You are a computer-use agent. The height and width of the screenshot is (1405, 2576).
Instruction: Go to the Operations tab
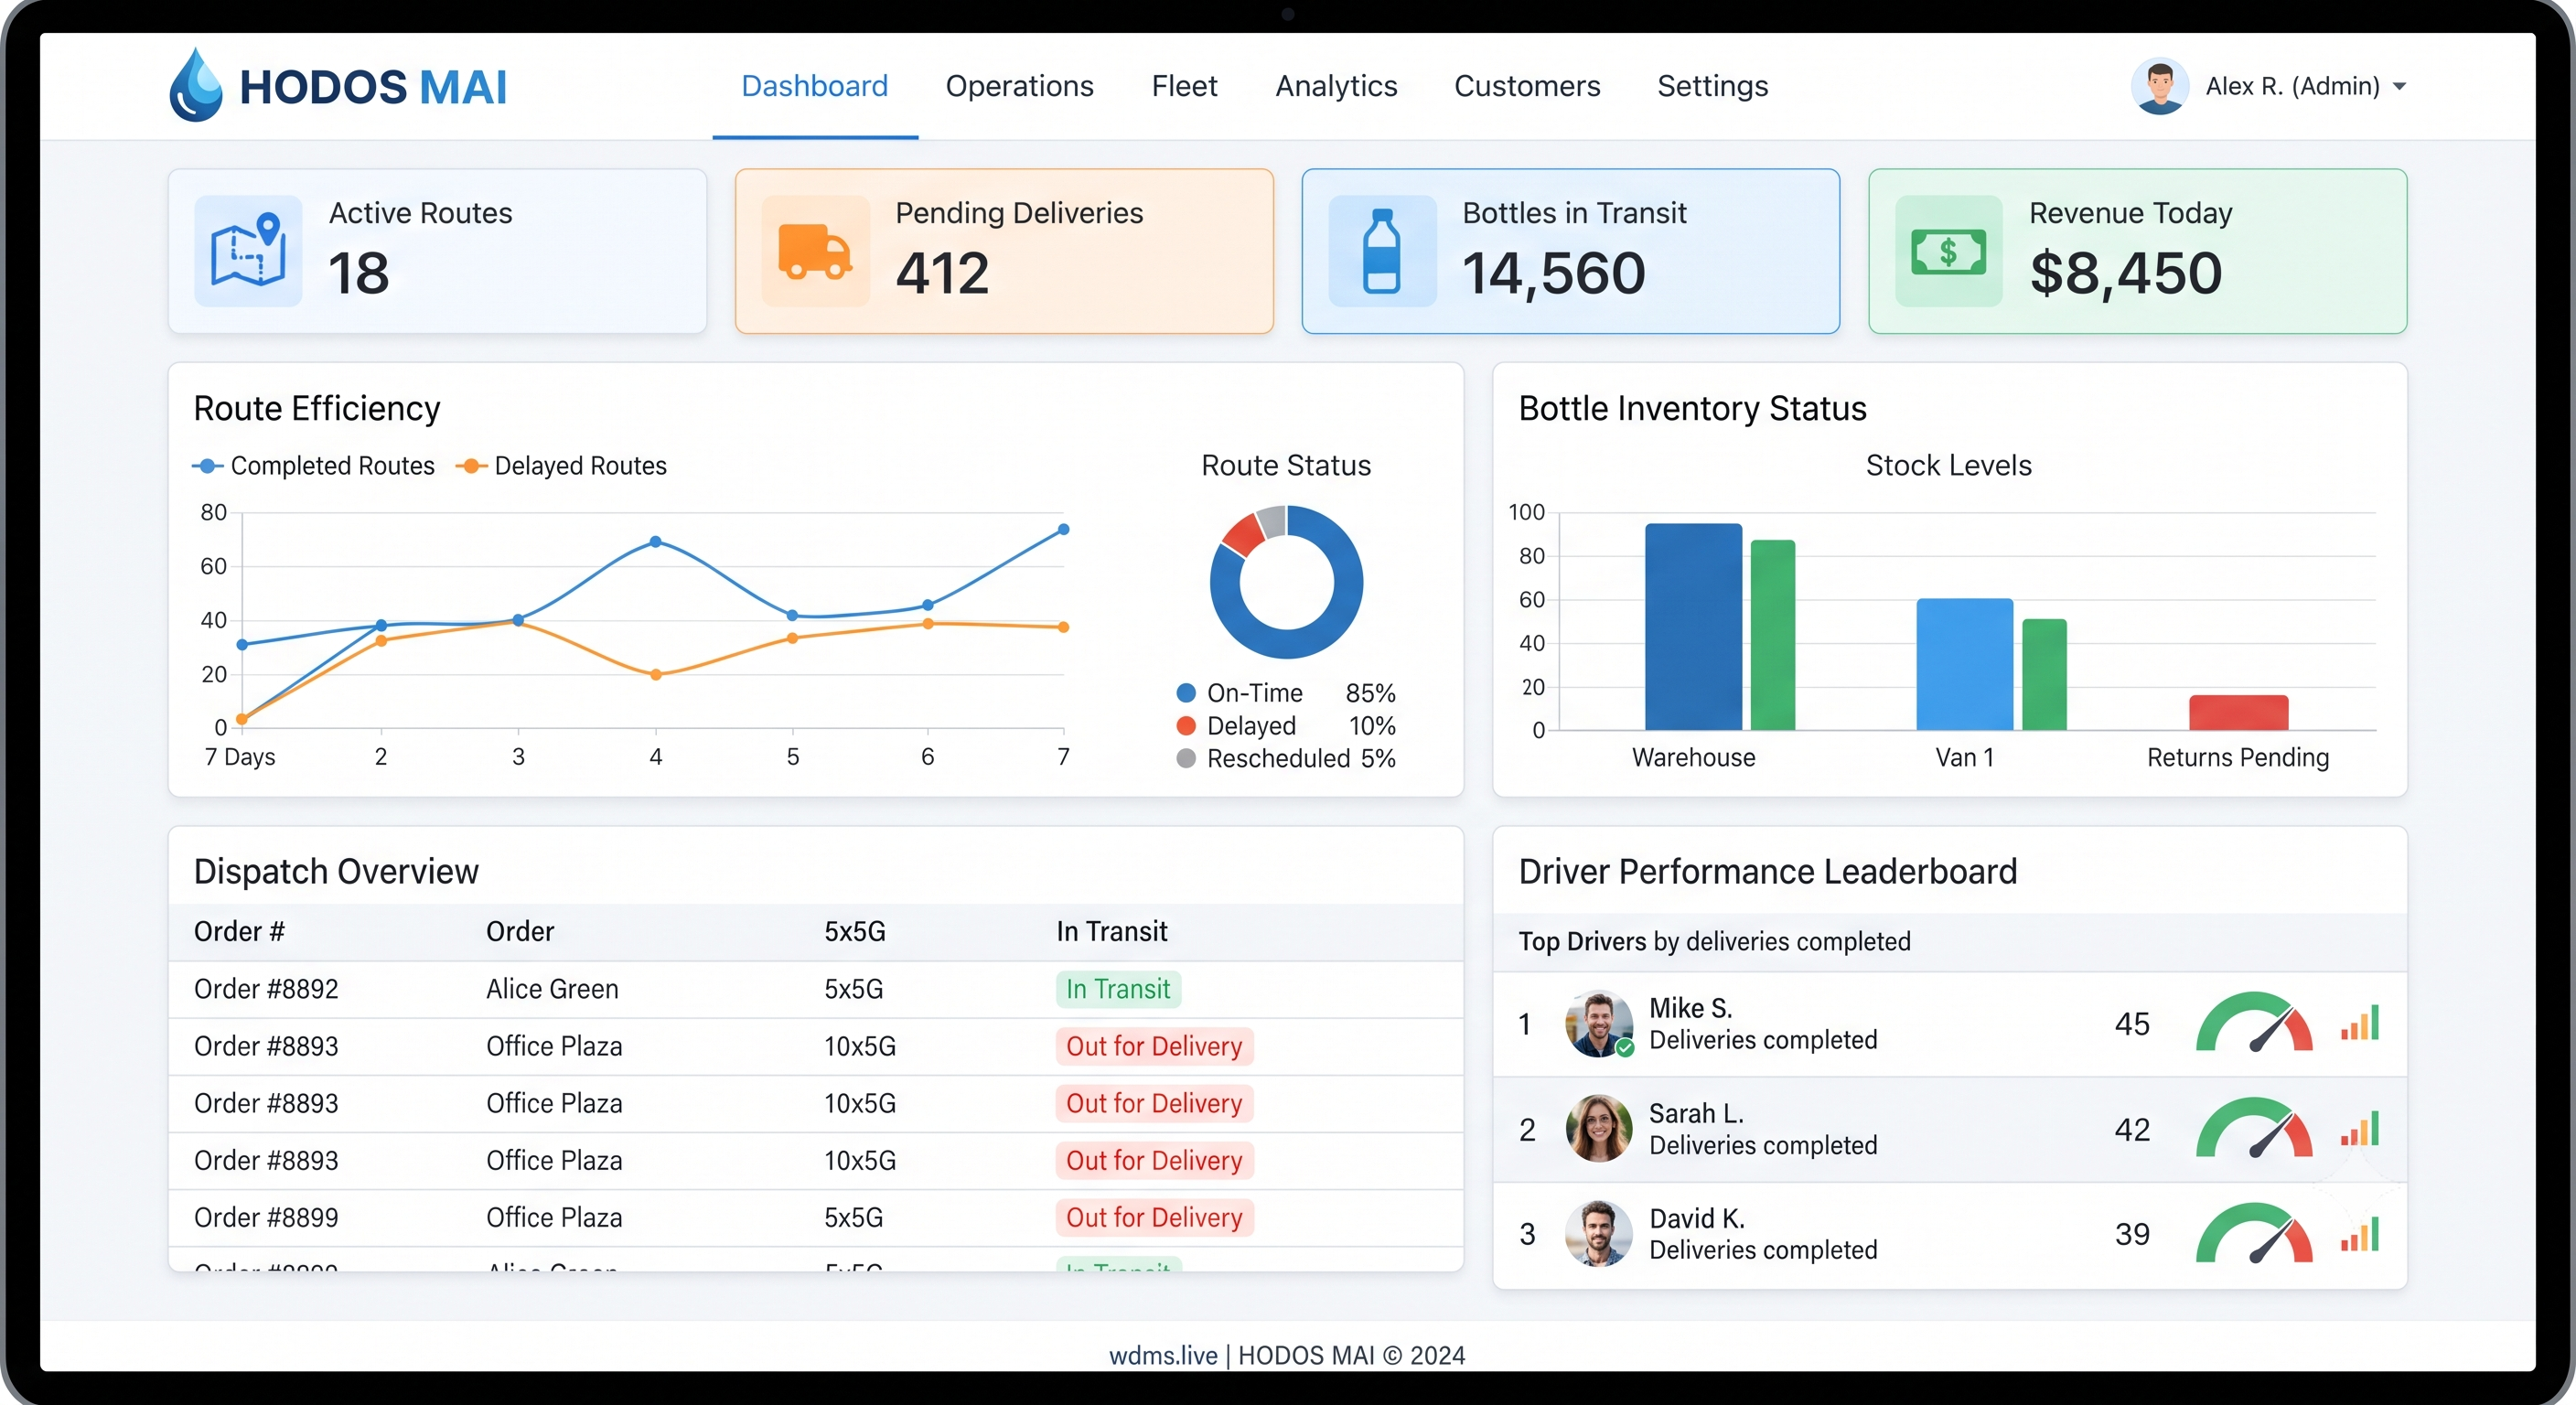[1019, 86]
